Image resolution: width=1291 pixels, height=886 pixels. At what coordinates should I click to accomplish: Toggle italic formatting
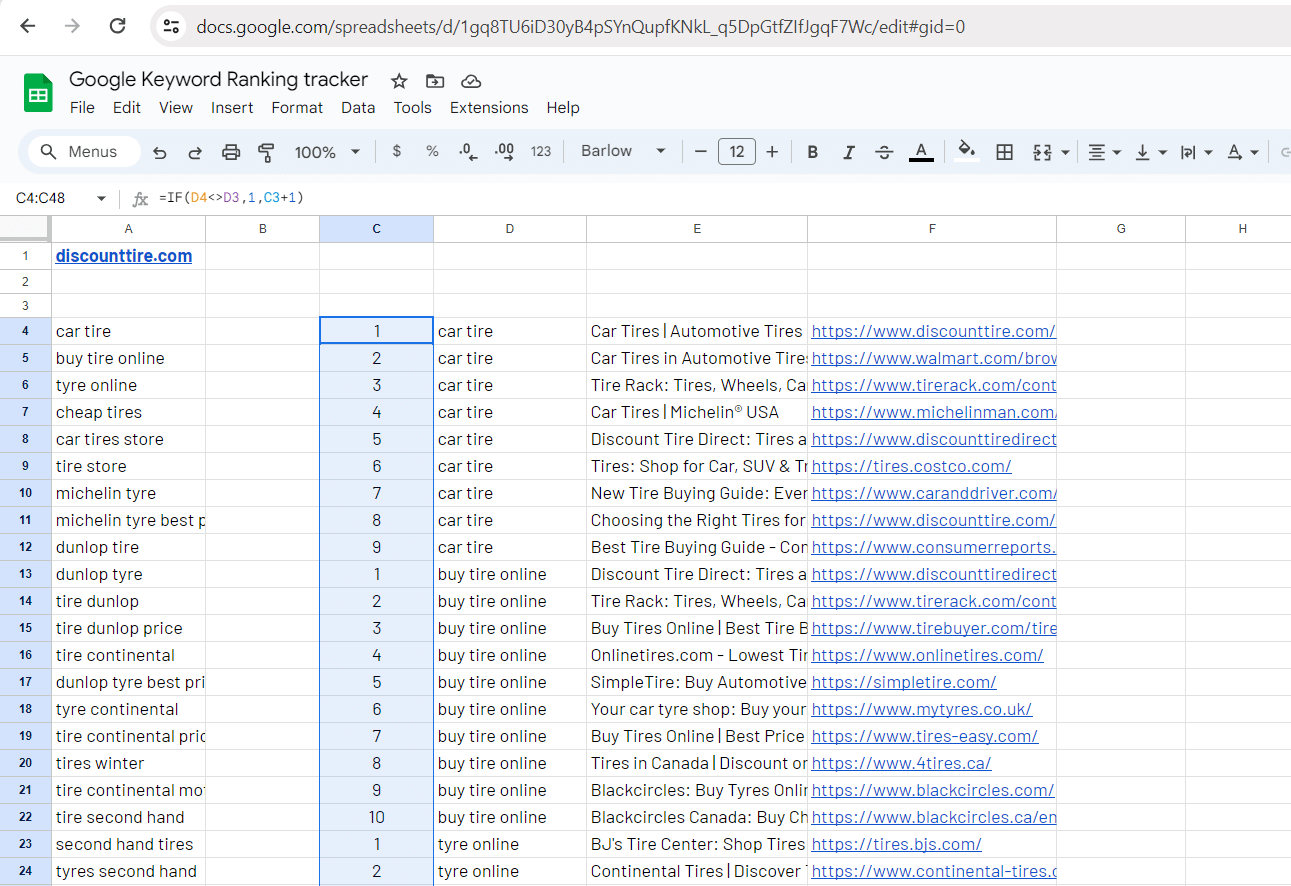point(849,152)
